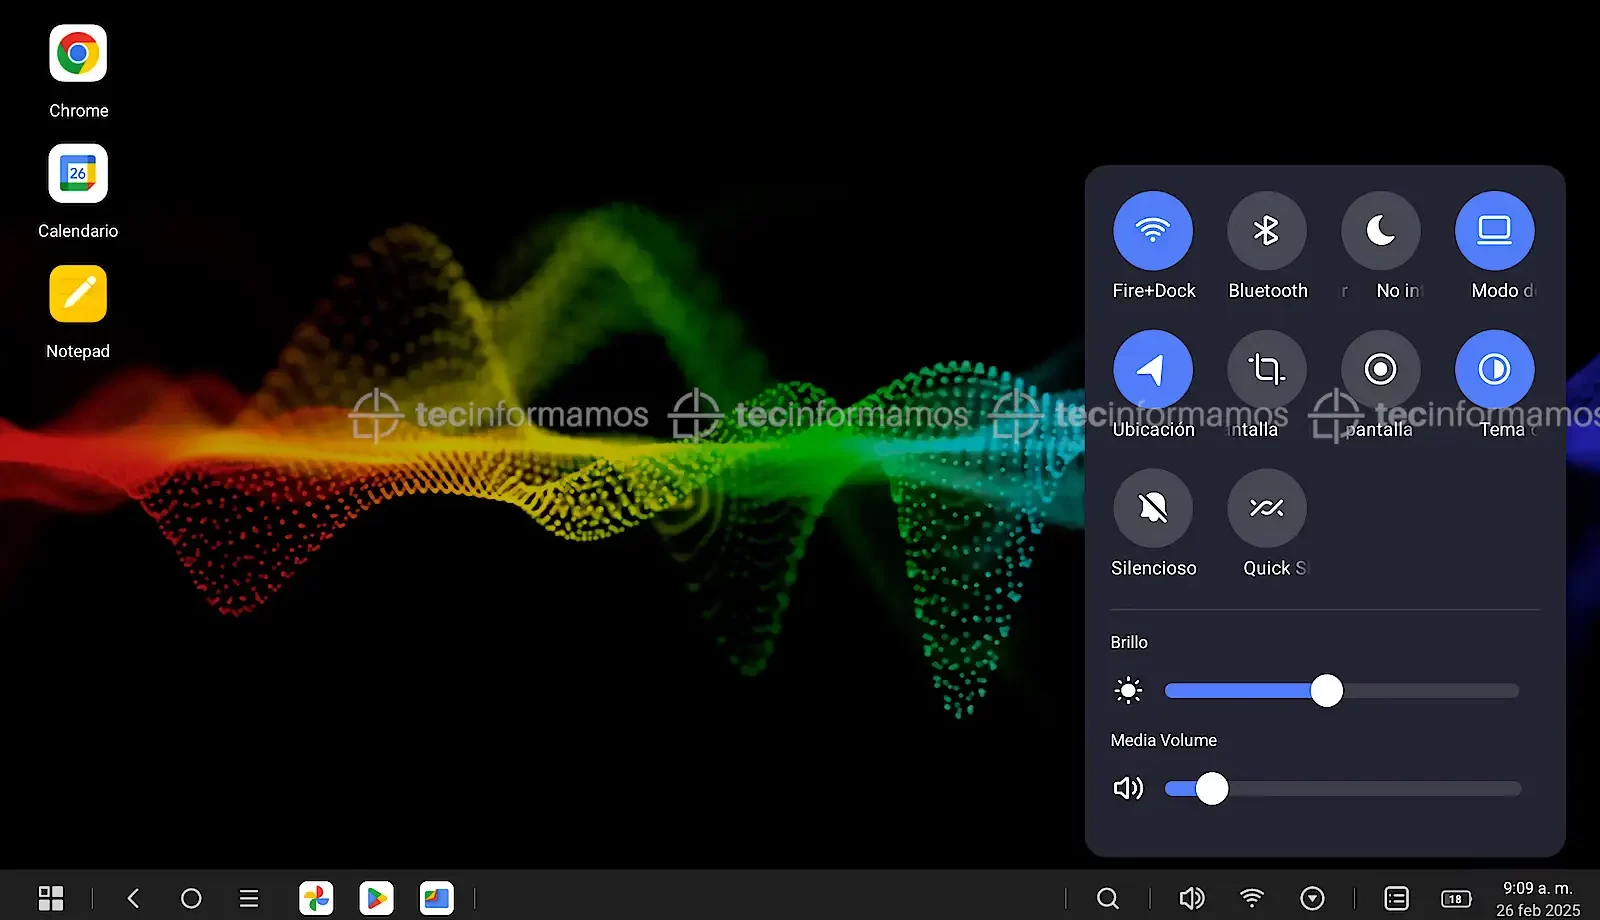Click the Brillo brightness slider handle
This screenshot has height=920, width=1600.
pyautogui.click(x=1326, y=691)
